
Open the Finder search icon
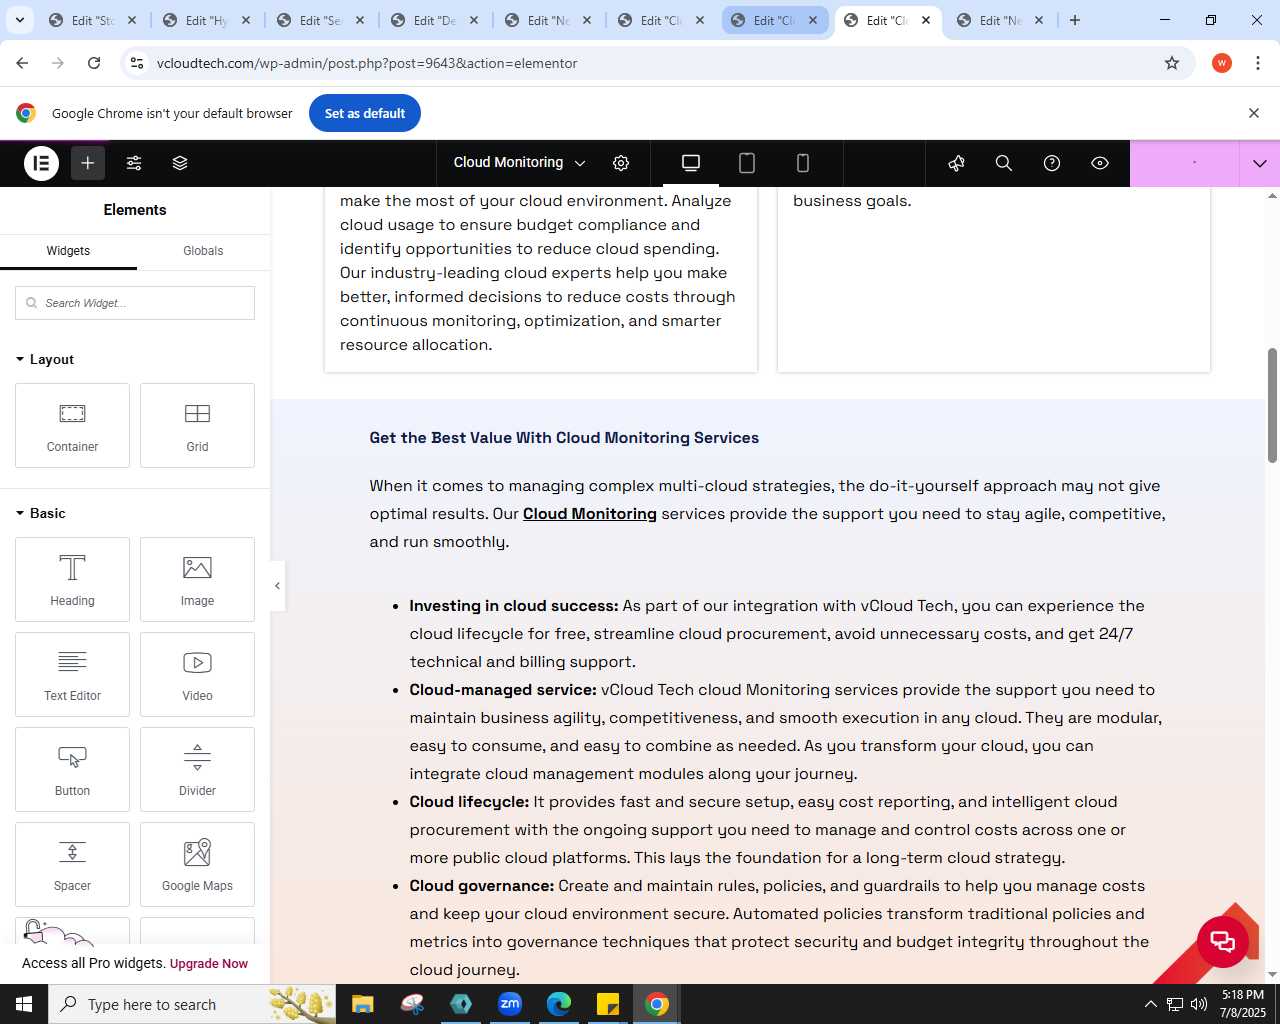coord(1004,163)
